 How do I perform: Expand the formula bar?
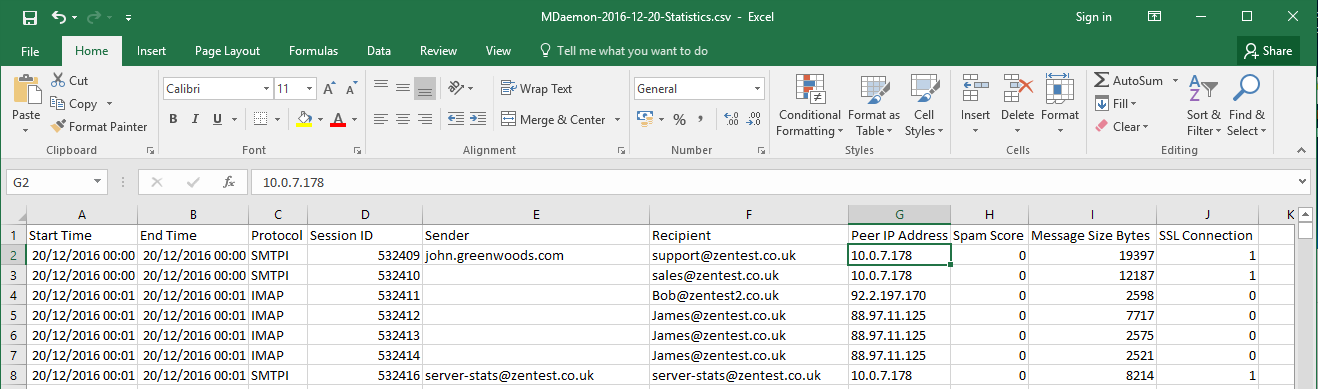coord(1302,182)
